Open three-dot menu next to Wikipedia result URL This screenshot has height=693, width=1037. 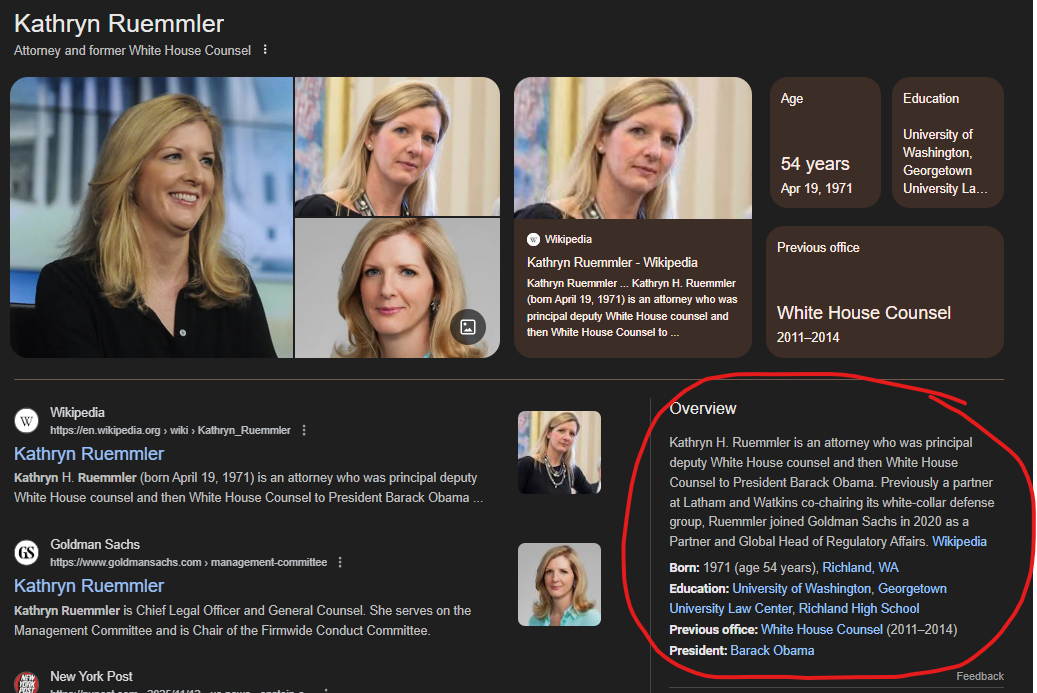pyautogui.click(x=304, y=430)
